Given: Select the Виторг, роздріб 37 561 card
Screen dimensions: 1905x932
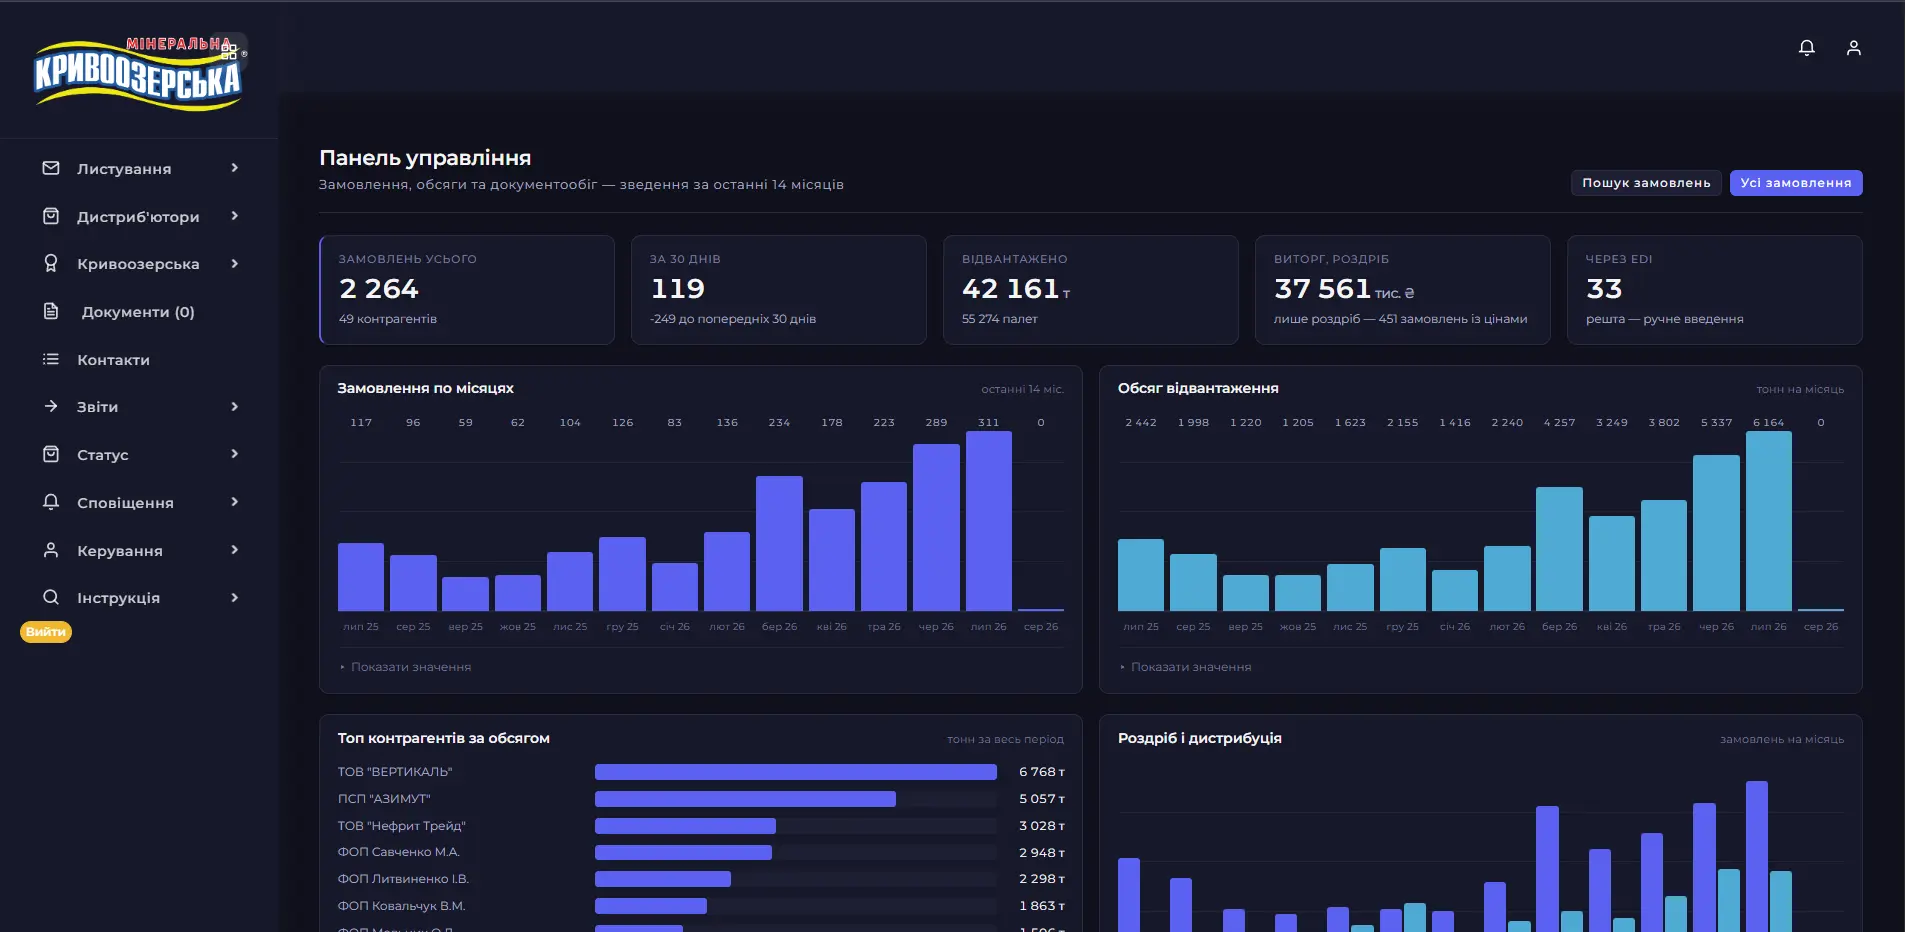Looking at the screenshot, I should tap(1403, 290).
